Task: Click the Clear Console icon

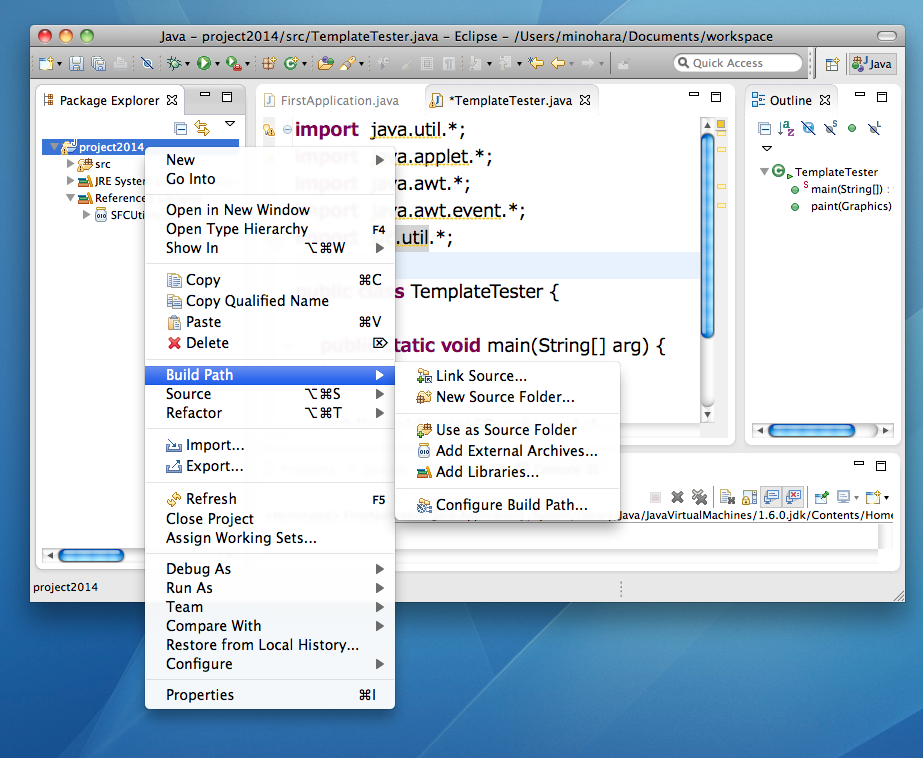Action: 727,496
